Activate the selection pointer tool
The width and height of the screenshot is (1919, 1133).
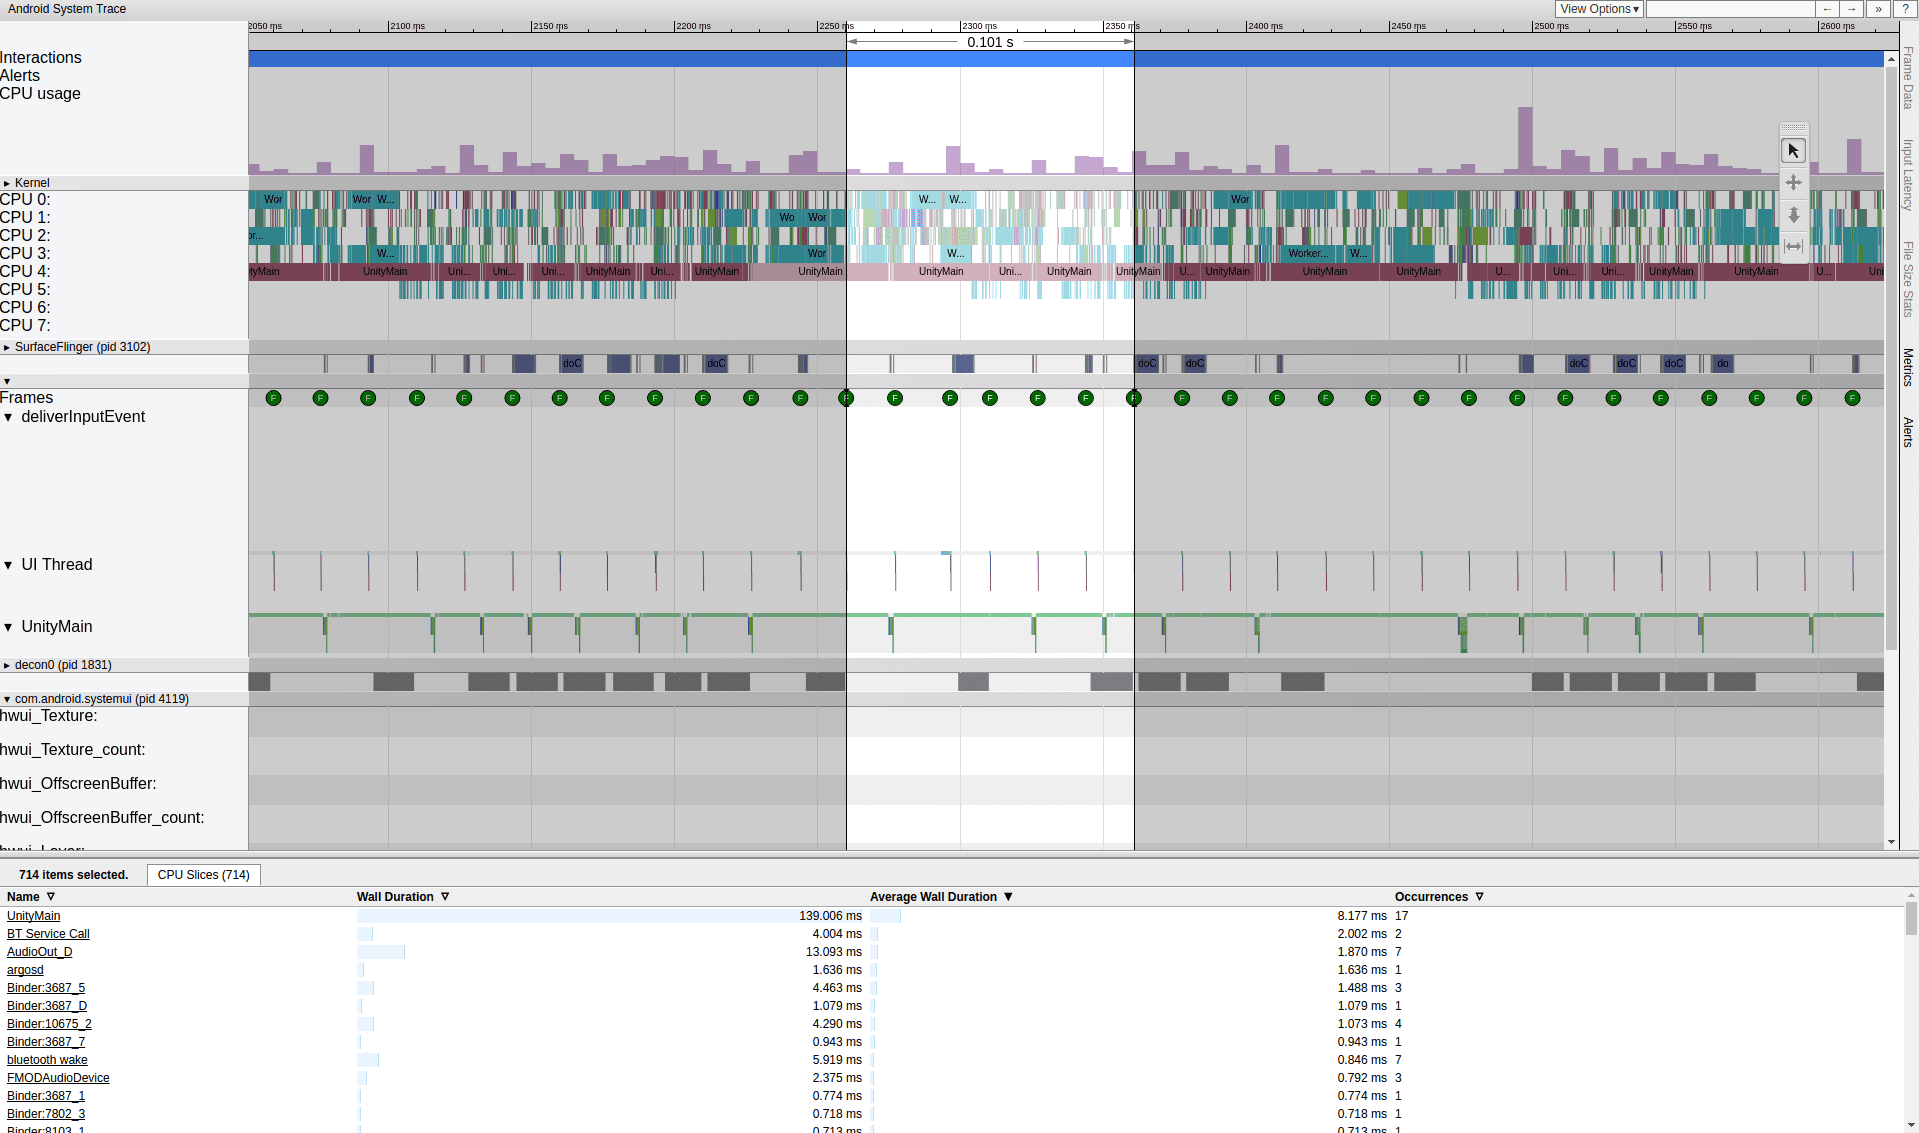tap(1793, 151)
